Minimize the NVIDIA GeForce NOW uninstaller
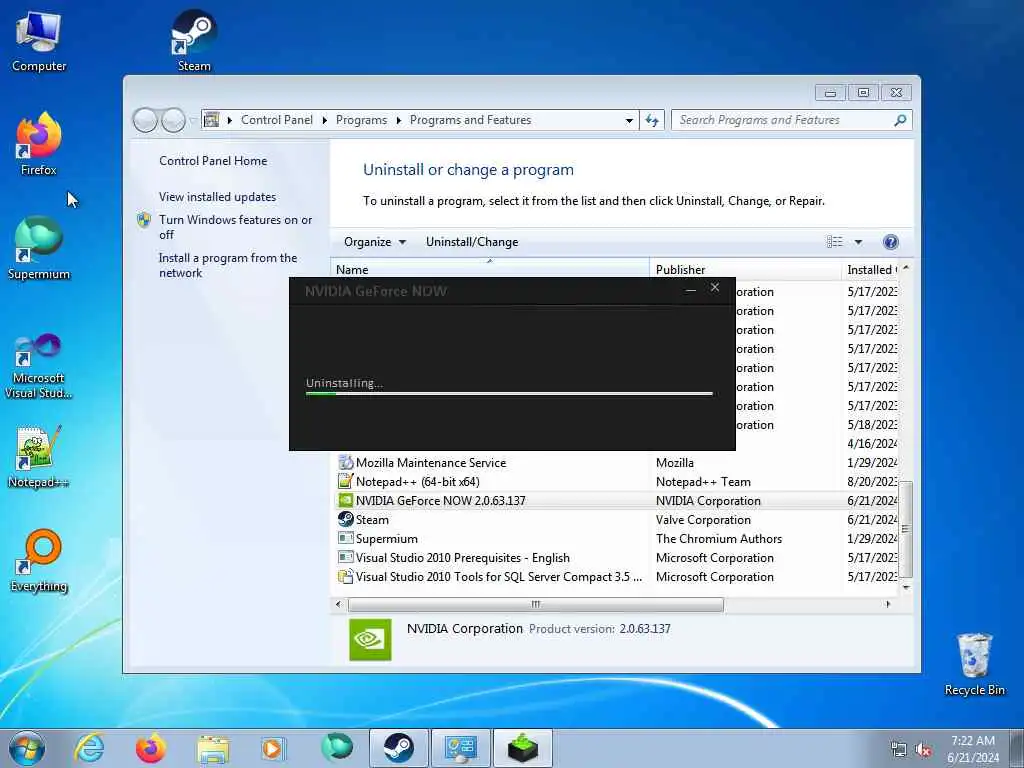 690,289
